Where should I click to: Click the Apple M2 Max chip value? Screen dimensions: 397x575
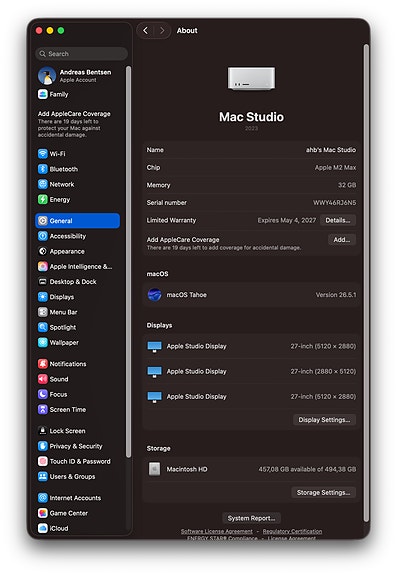pos(335,168)
